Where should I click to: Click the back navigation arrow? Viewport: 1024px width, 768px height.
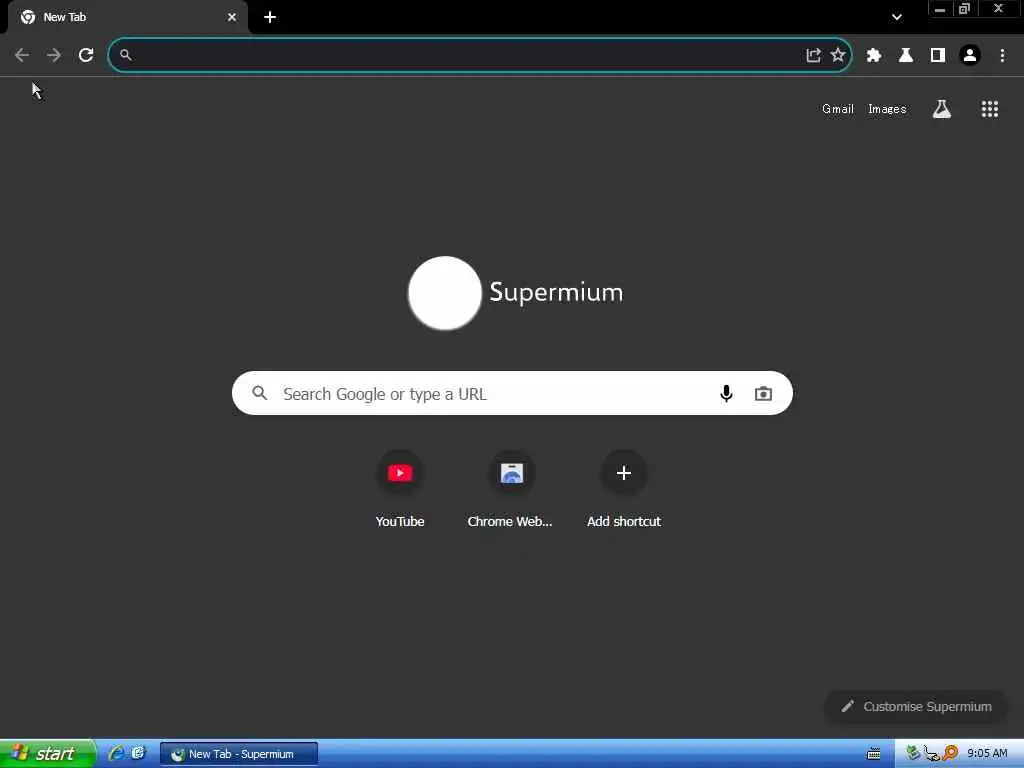pyautogui.click(x=22, y=56)
